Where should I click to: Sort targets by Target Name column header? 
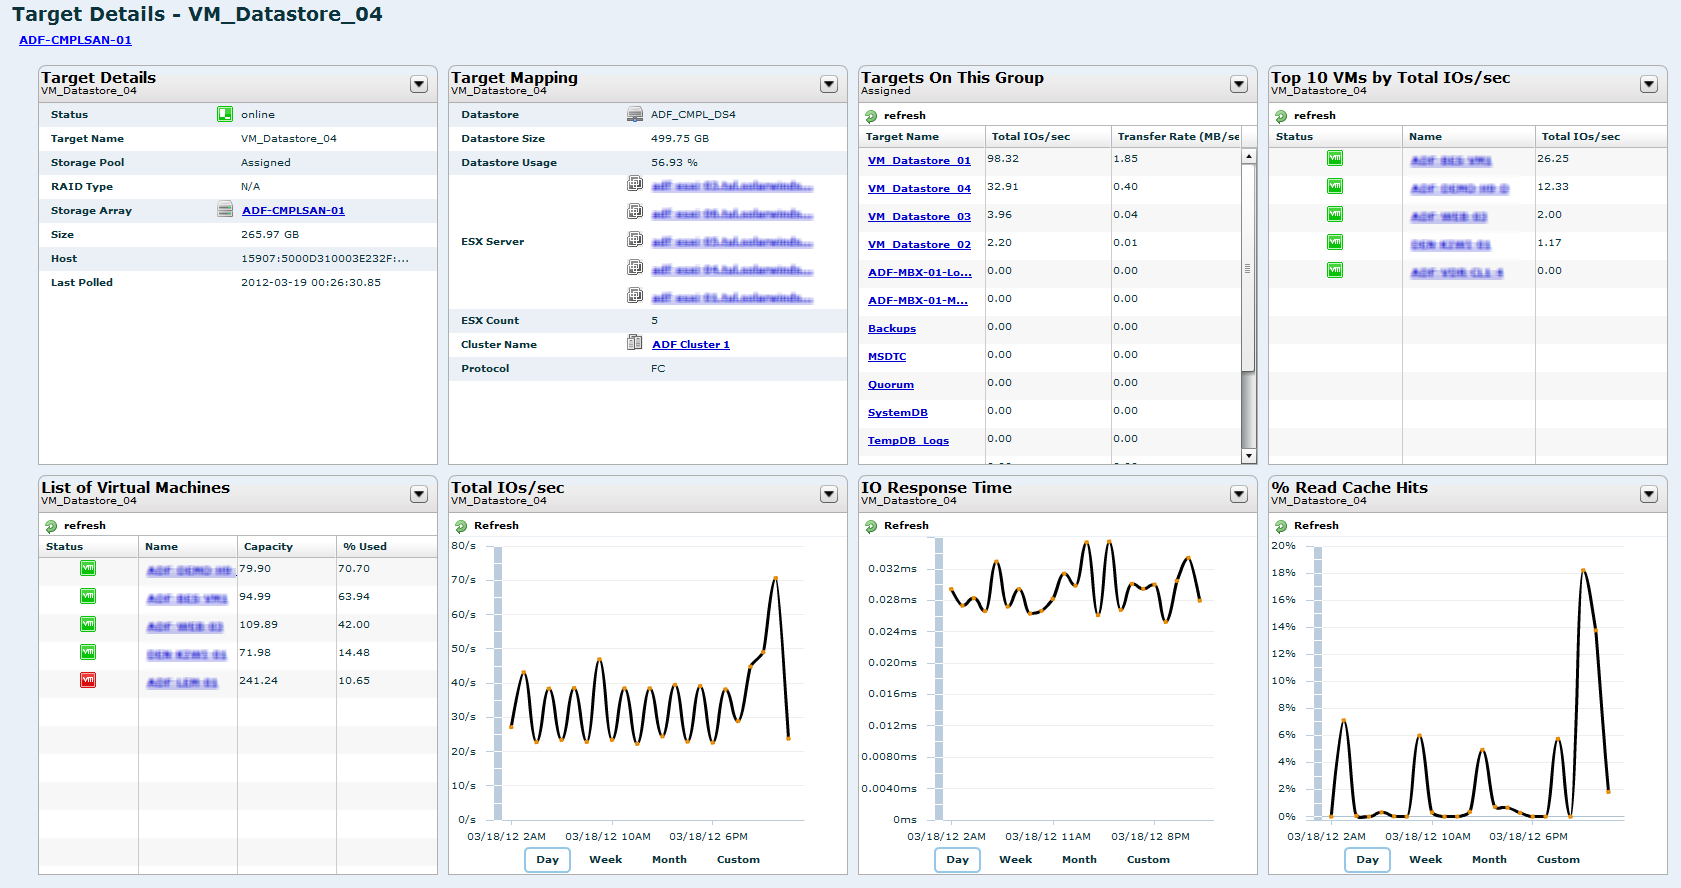tap(922, 137)
